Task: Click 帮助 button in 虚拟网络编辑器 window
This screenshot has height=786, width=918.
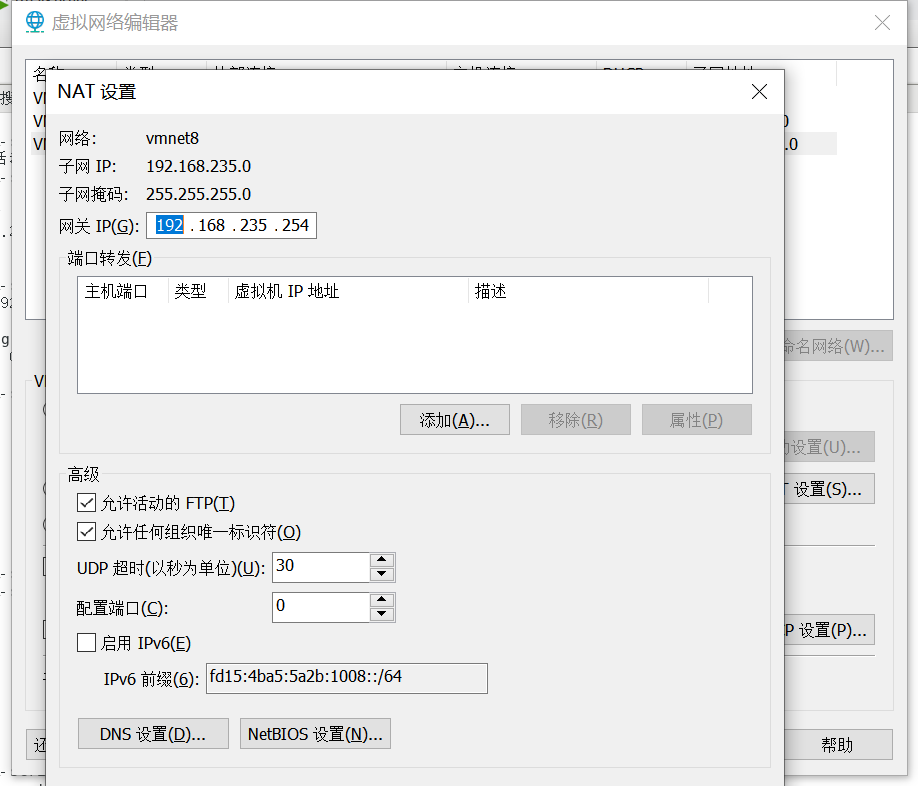Action: point(838,744)
